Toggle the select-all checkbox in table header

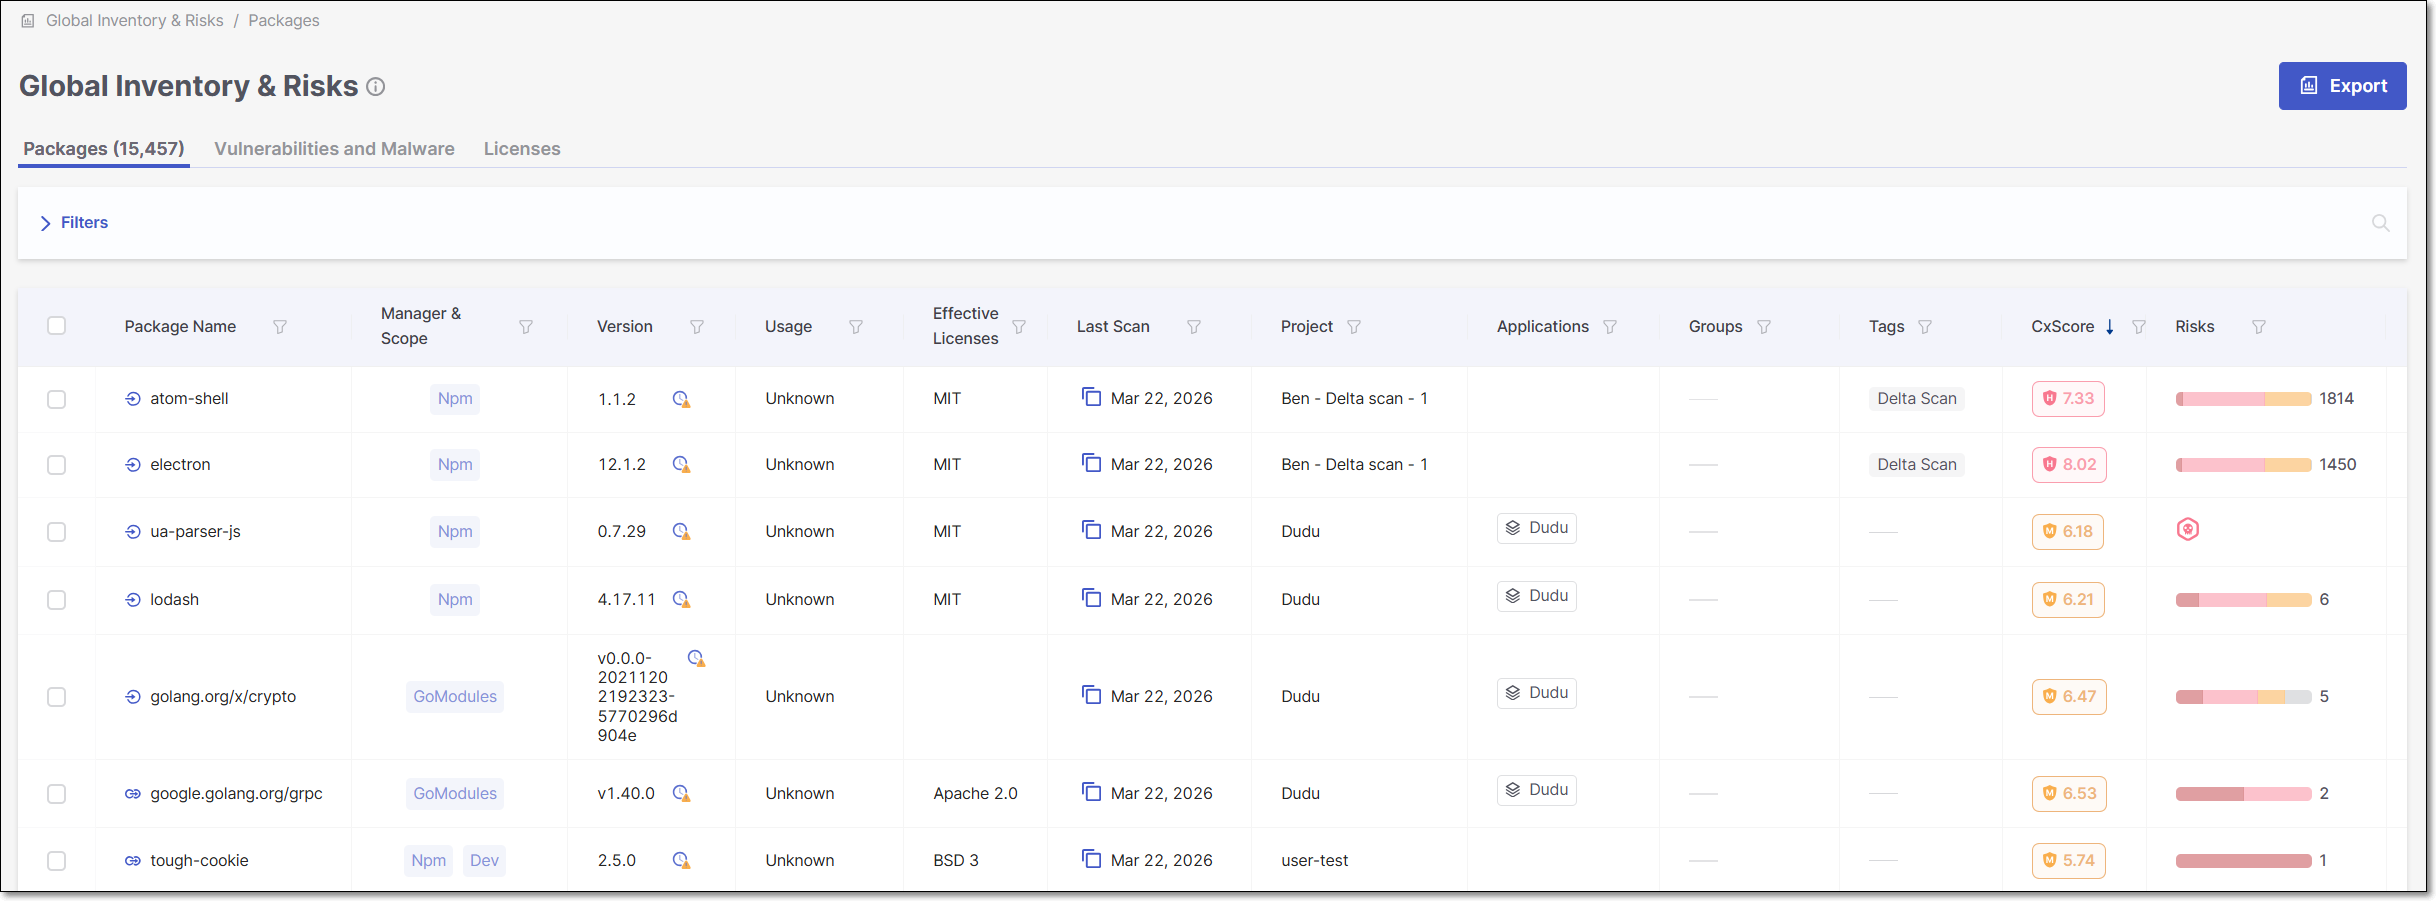click(x=57, y=326)
